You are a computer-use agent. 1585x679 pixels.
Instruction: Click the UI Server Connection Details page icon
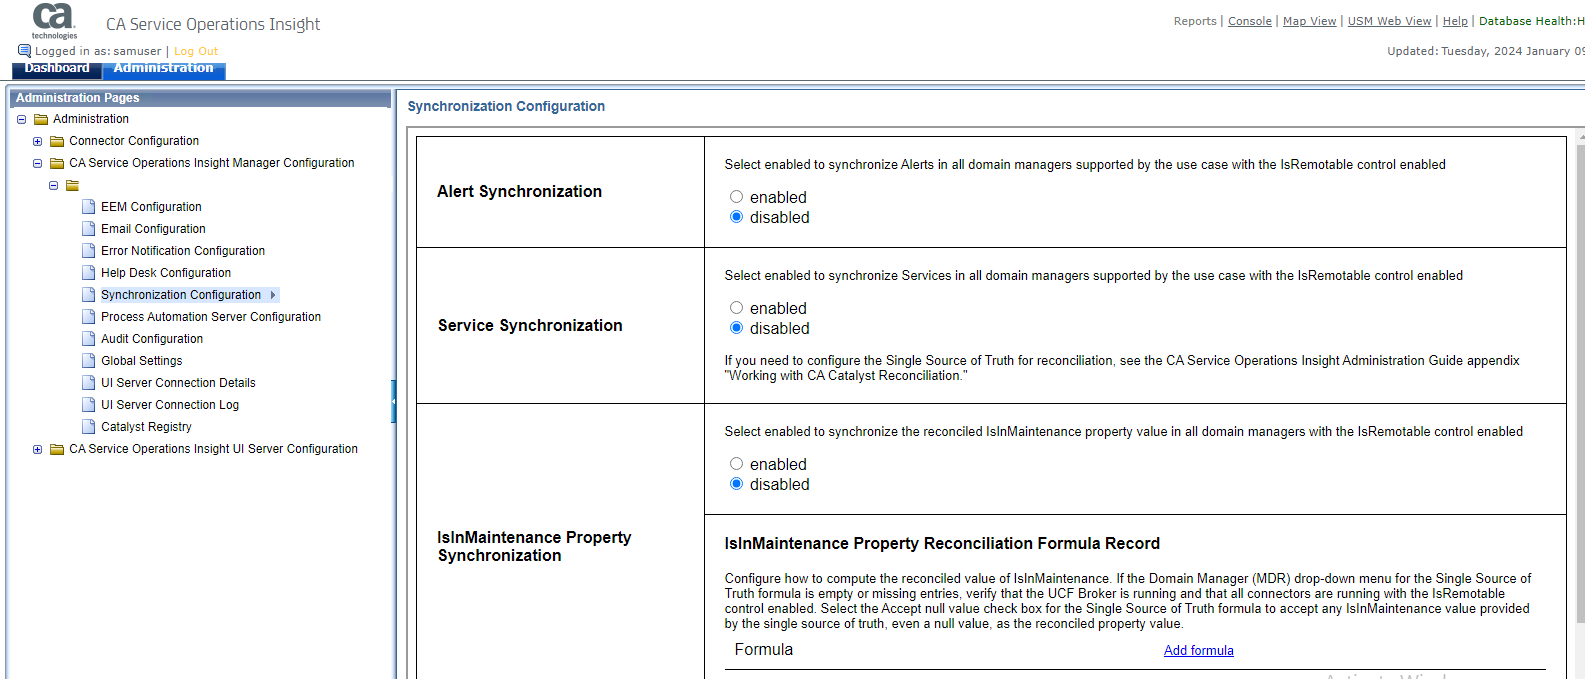(x=89, y=383)
